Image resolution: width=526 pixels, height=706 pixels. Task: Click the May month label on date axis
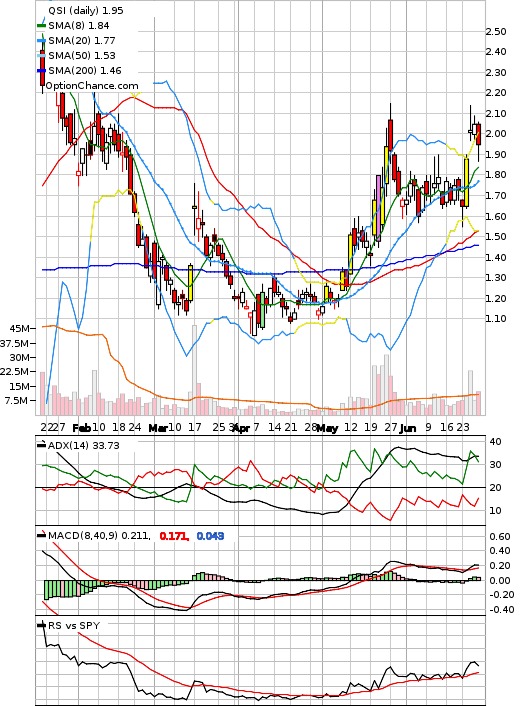click(x=327, y=428)
